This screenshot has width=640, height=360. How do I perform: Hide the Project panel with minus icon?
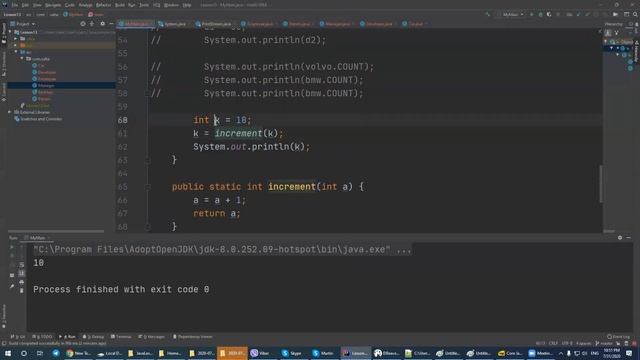pyautogui.click(x=111, y=24)
